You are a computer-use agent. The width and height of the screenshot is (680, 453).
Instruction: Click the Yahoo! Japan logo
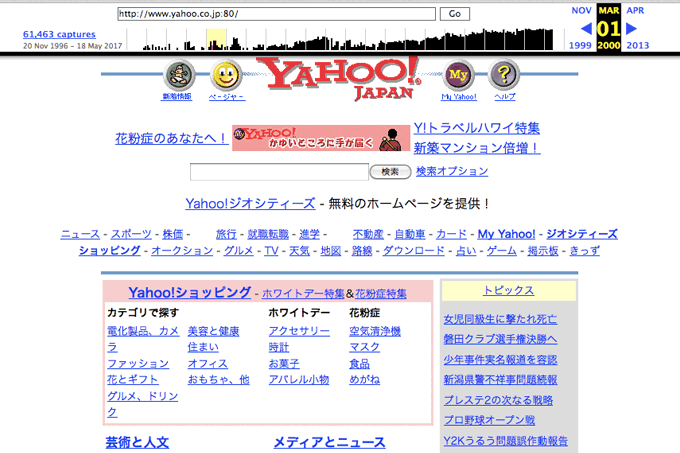pyautogui.click(x=340, y=78)
